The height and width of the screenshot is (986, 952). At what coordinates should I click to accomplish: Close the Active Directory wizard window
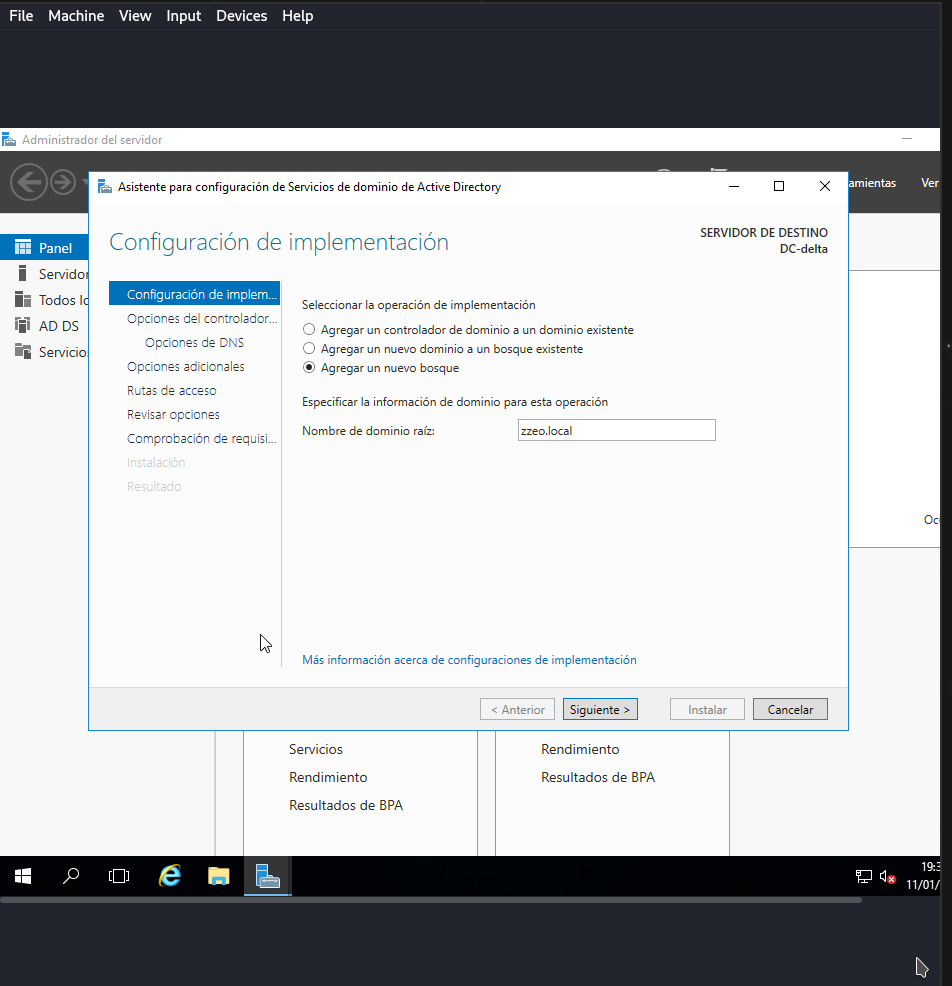[825, 186]
